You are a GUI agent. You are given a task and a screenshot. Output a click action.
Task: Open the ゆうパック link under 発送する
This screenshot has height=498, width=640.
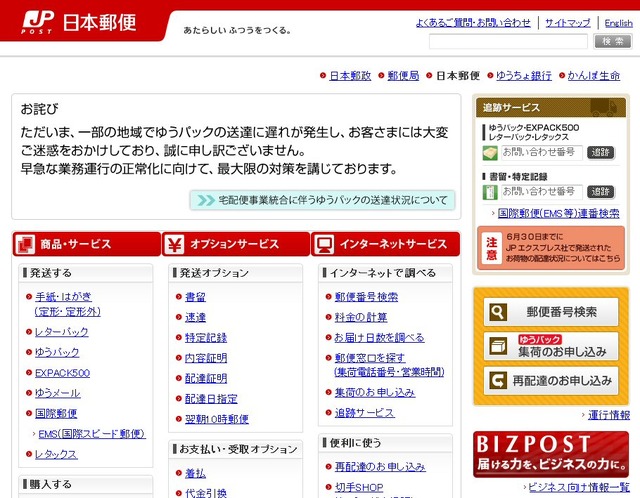[57, 352]
